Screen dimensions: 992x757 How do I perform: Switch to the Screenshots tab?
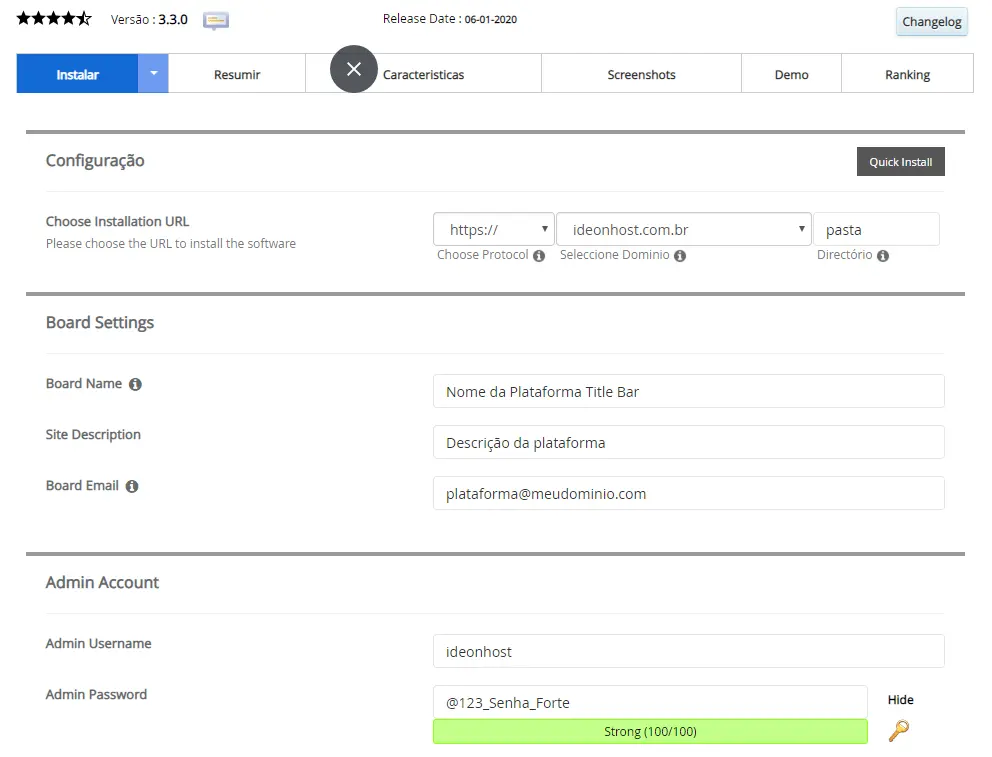pos(641,74)
